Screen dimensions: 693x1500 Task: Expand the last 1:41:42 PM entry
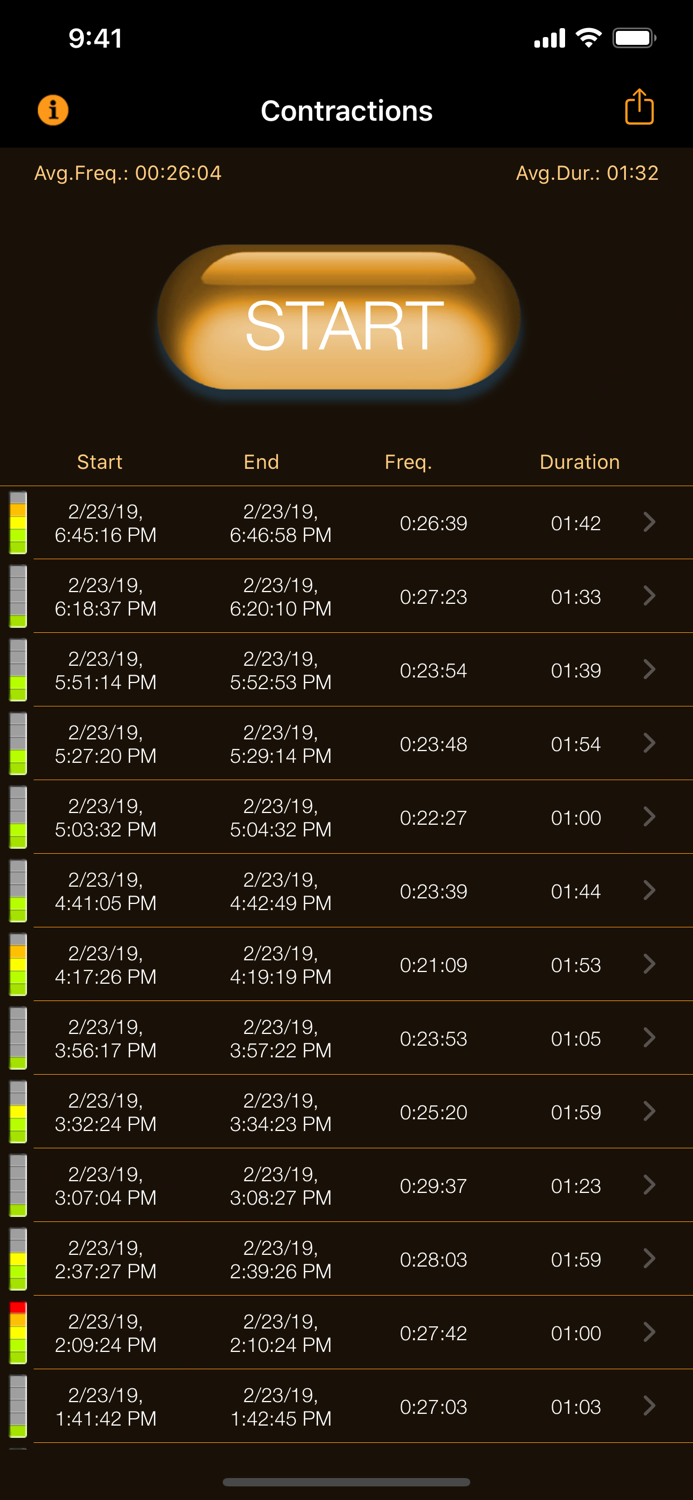coord(648,1406)
